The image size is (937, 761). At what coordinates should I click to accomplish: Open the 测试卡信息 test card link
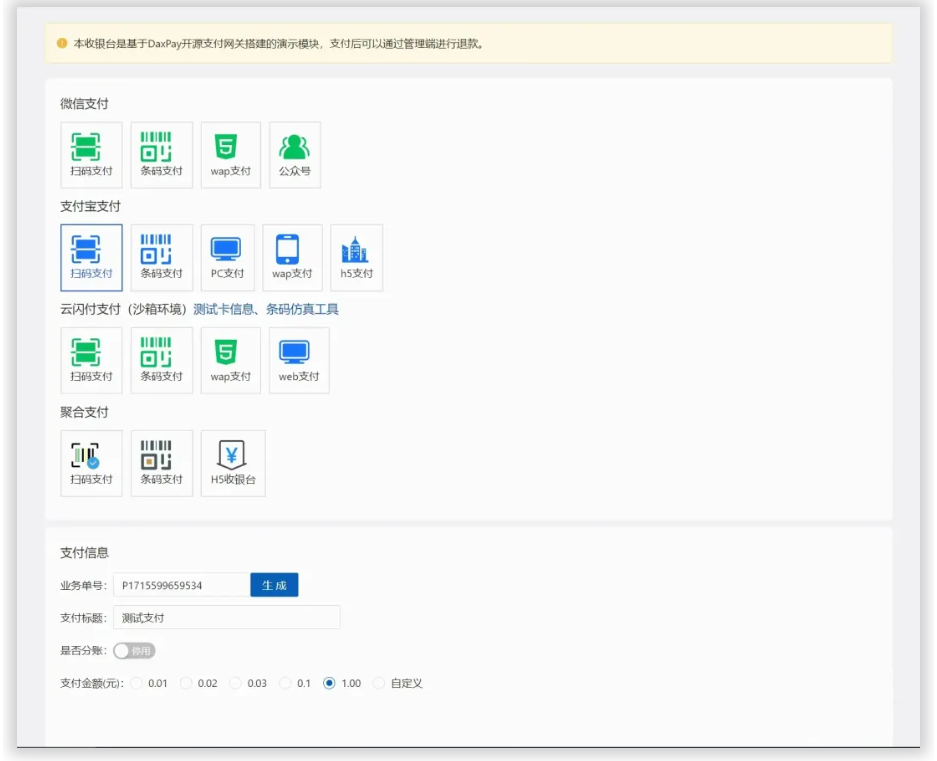(x=225, y=310)
